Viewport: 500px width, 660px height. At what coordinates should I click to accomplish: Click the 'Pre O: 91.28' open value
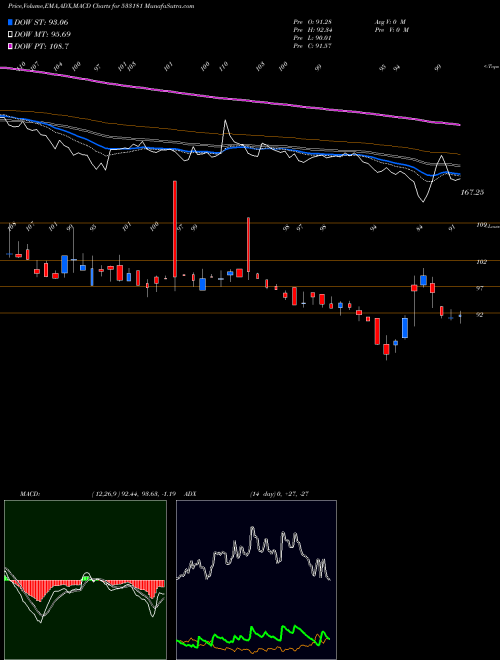click(313, 22)
